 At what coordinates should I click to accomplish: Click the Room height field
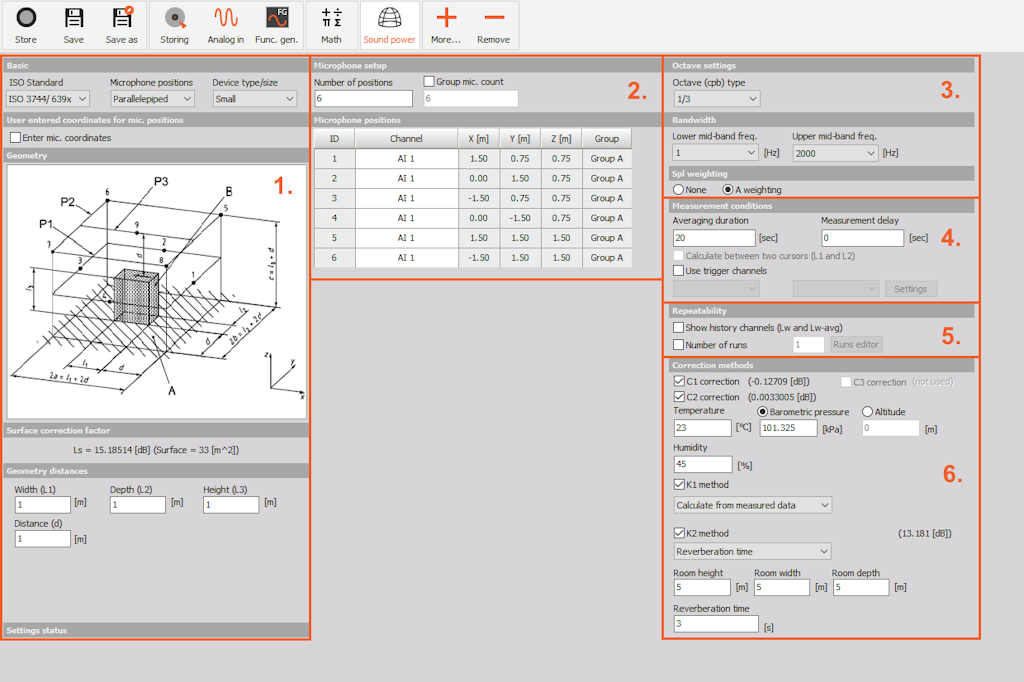pos(702,587)
